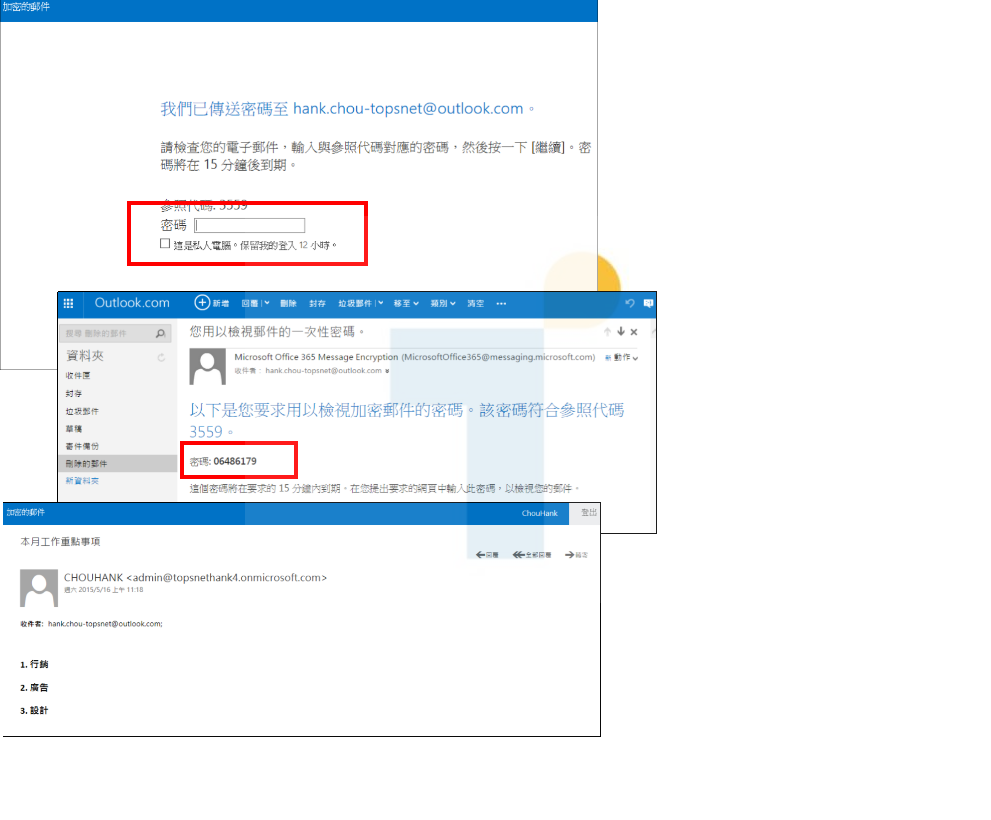The image size is (991, 820).
Task: Click CHOUHANK admin@topsnethank4.onmicrosoft.com sender text
Action: 195,577
